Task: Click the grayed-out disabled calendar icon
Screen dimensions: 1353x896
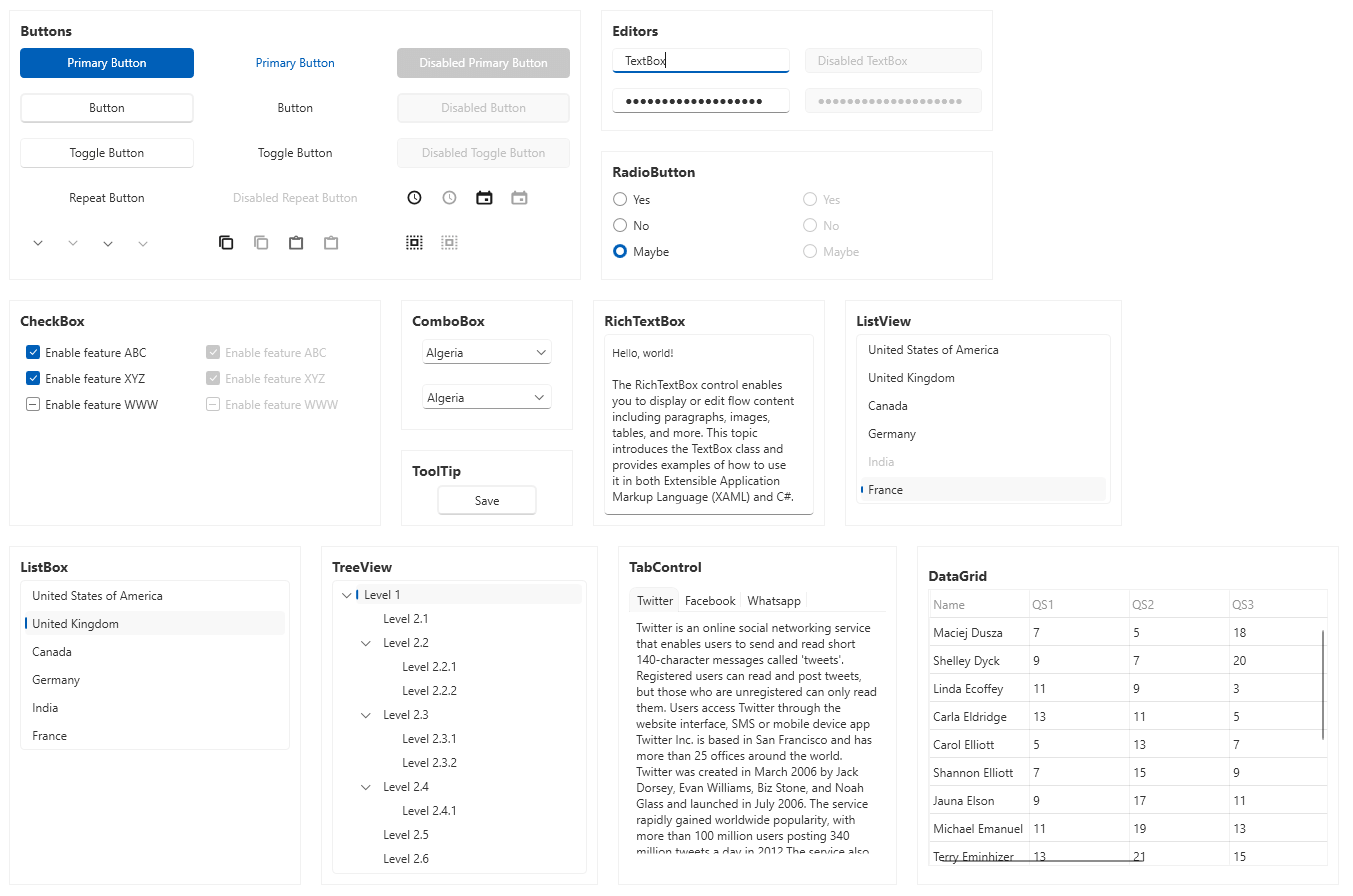Action: (519, 198)
